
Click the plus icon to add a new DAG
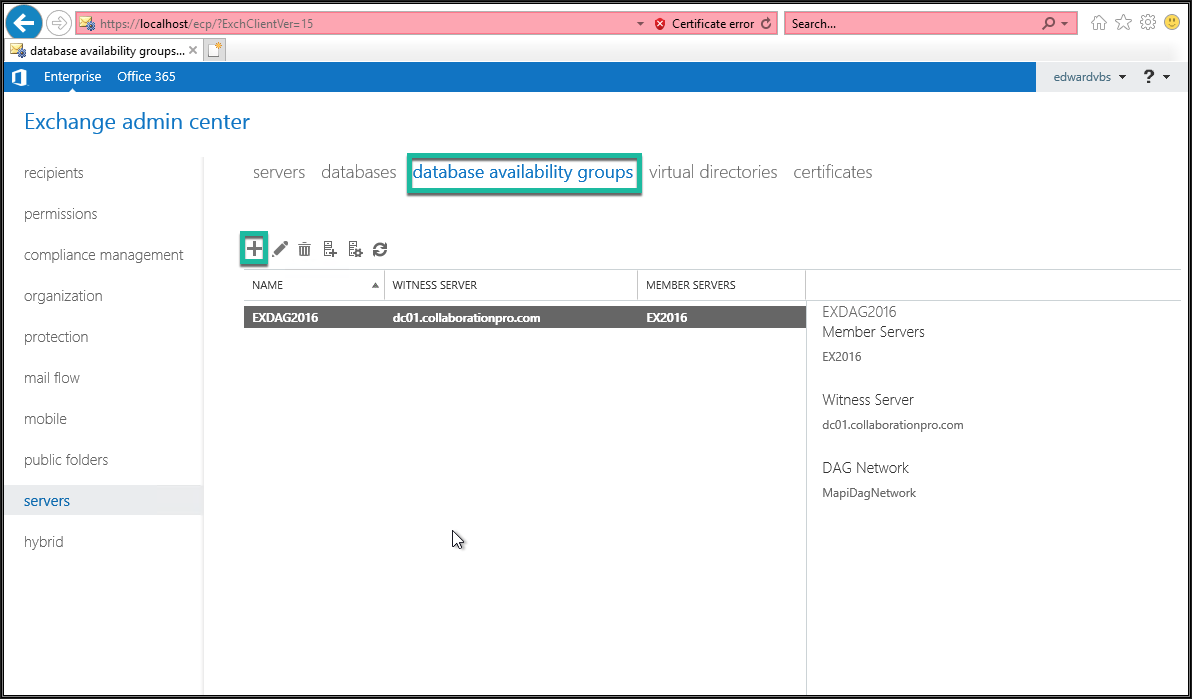254,249
